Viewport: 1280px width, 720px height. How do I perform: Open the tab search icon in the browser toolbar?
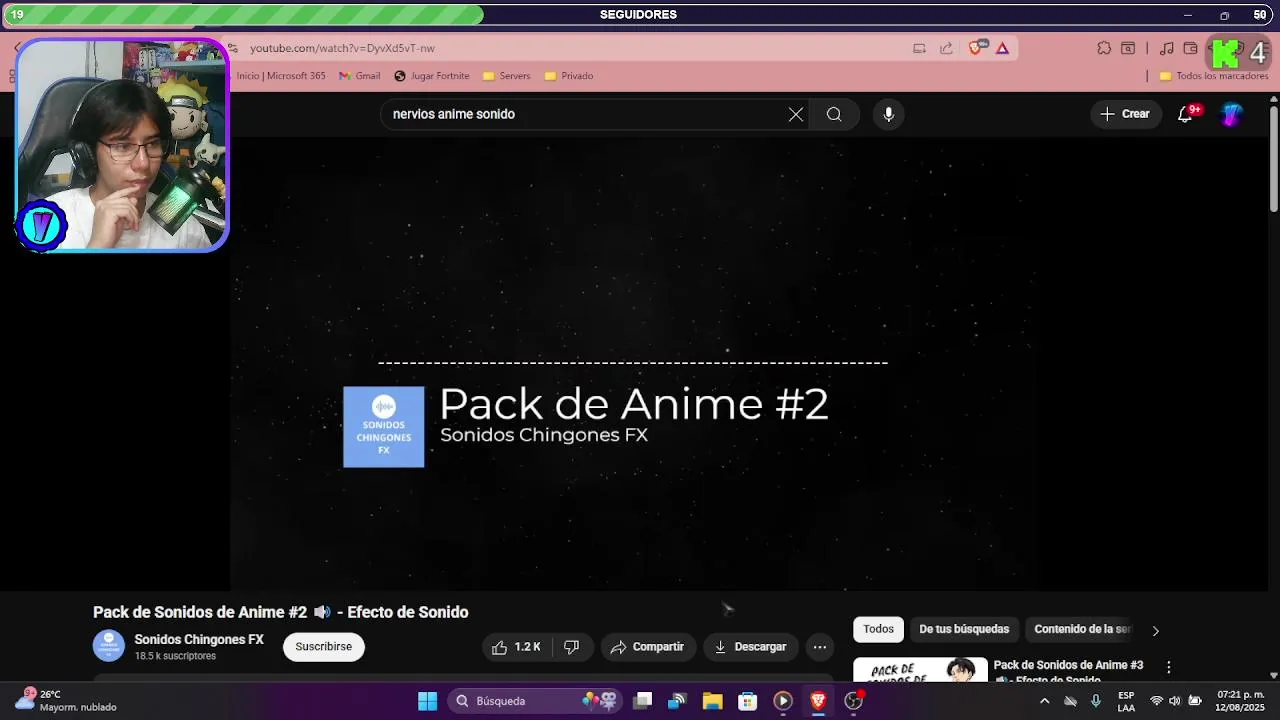tap(1128, 48)
